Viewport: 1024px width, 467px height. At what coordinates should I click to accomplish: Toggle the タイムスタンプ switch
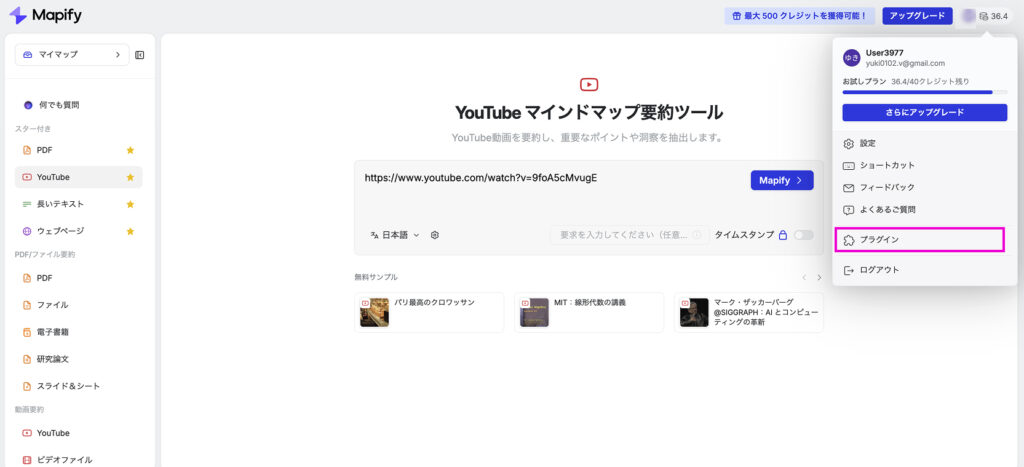coord(803,235)
